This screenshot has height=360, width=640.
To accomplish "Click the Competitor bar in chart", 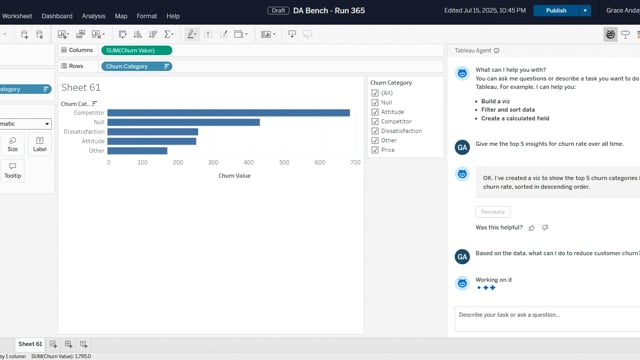I will (229, 113).
